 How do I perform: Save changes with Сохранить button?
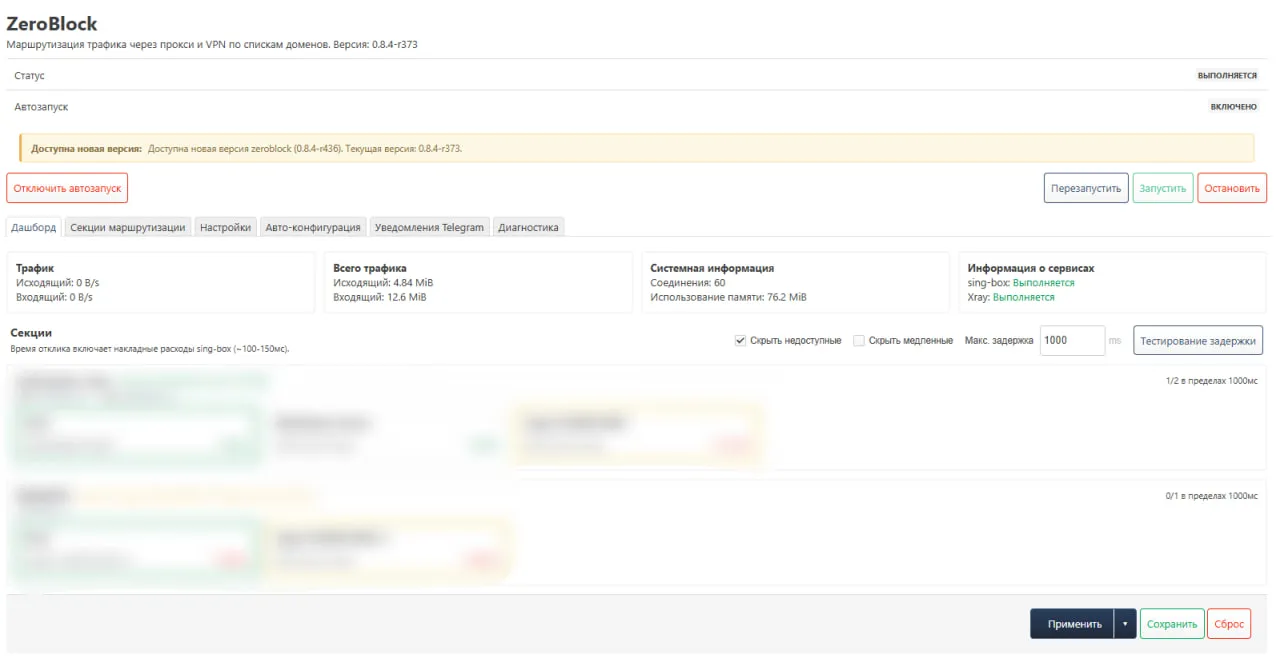point(1172,623)
